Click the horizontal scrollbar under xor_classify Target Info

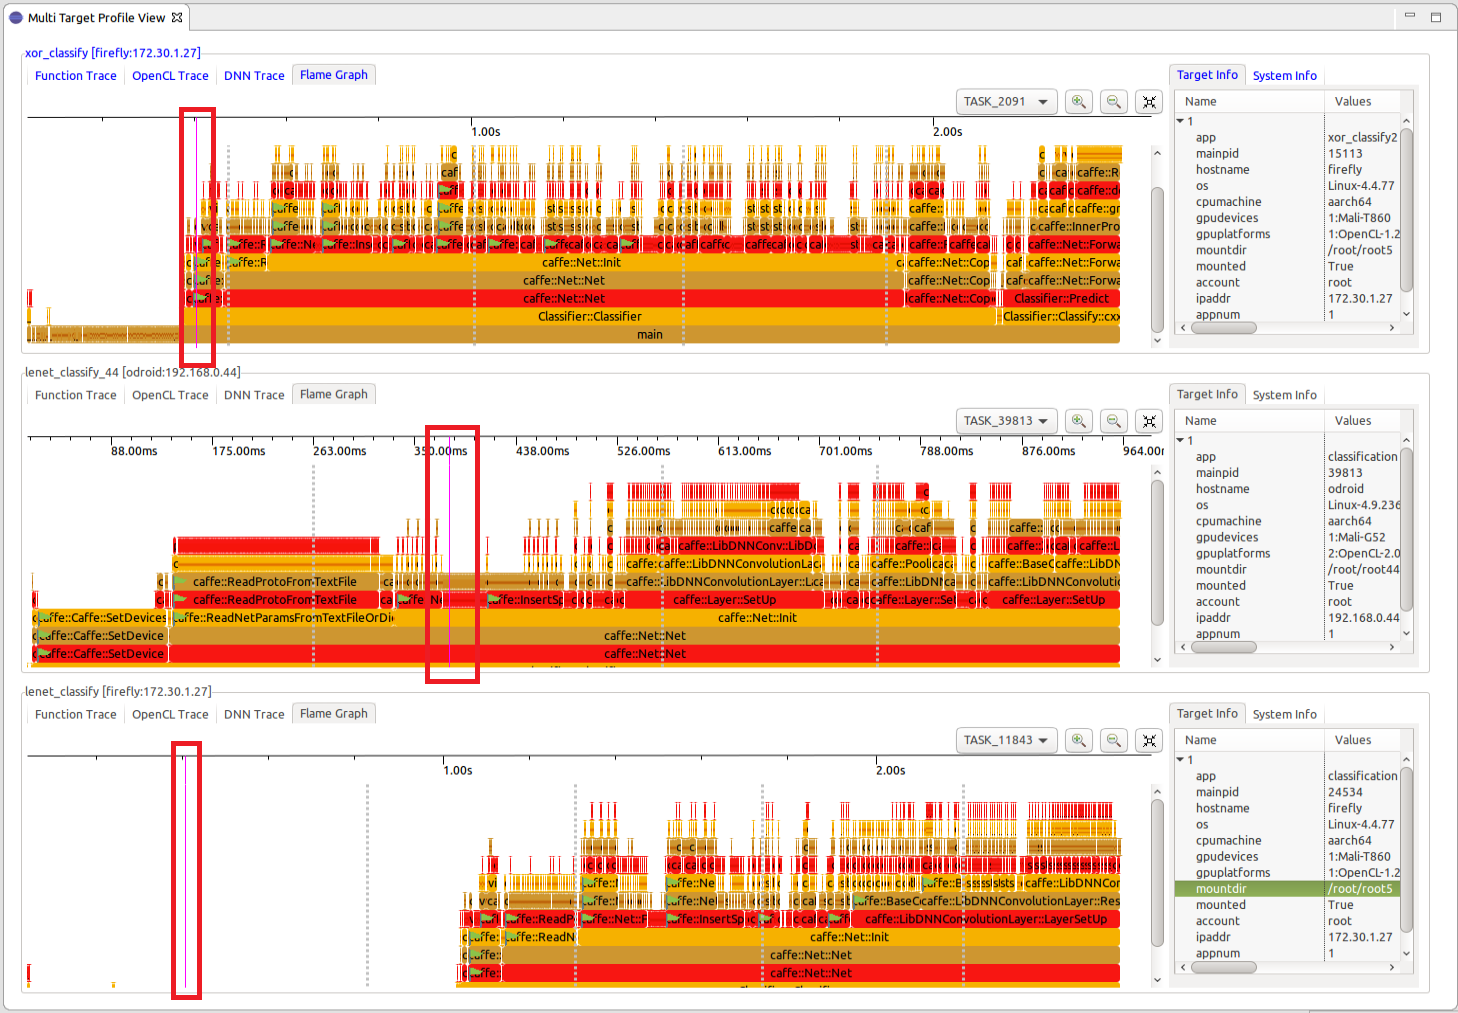1223,328
